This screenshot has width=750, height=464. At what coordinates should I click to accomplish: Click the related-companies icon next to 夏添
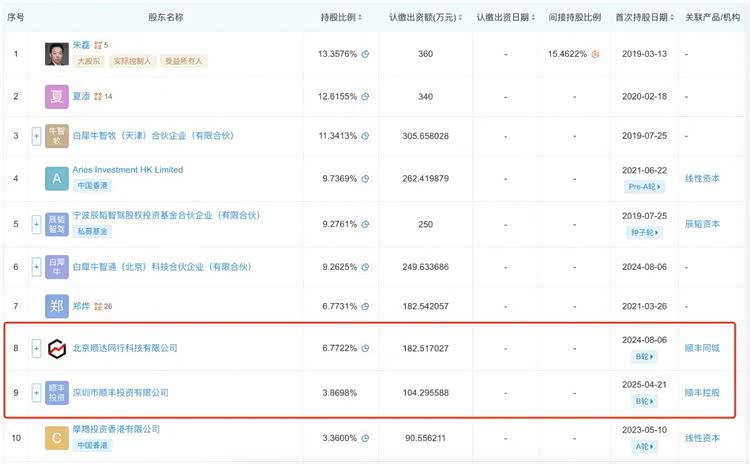click(x=99, y=96)
